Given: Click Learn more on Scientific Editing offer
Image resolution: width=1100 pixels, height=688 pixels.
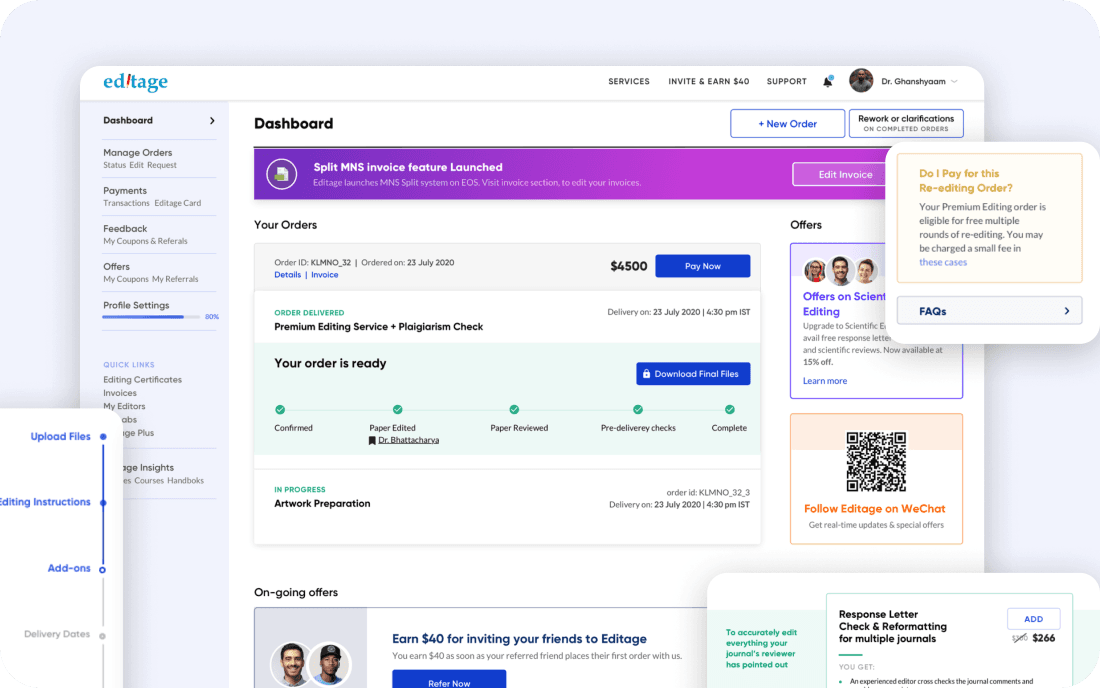Looking at the screenshot, I should (x=825, y=381).
